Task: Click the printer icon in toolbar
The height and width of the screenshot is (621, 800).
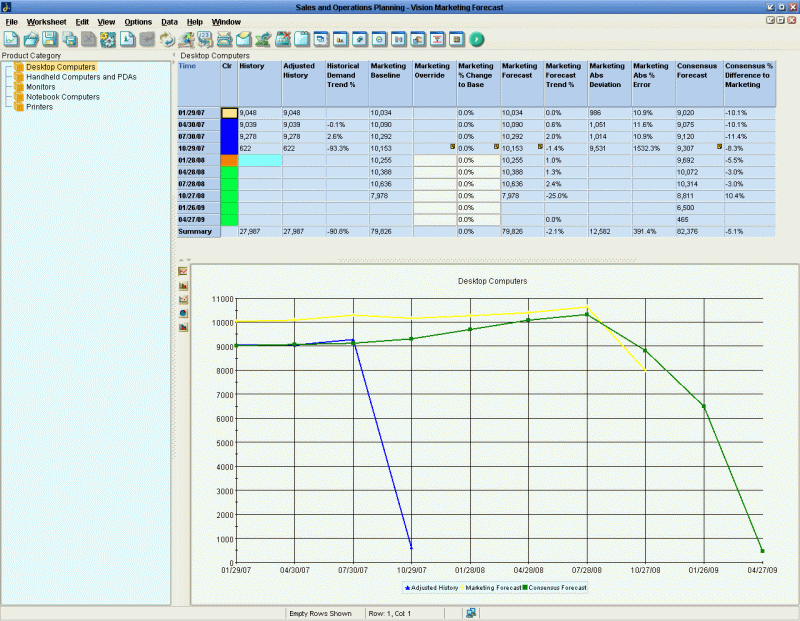Action: click(x=224, y=39)
